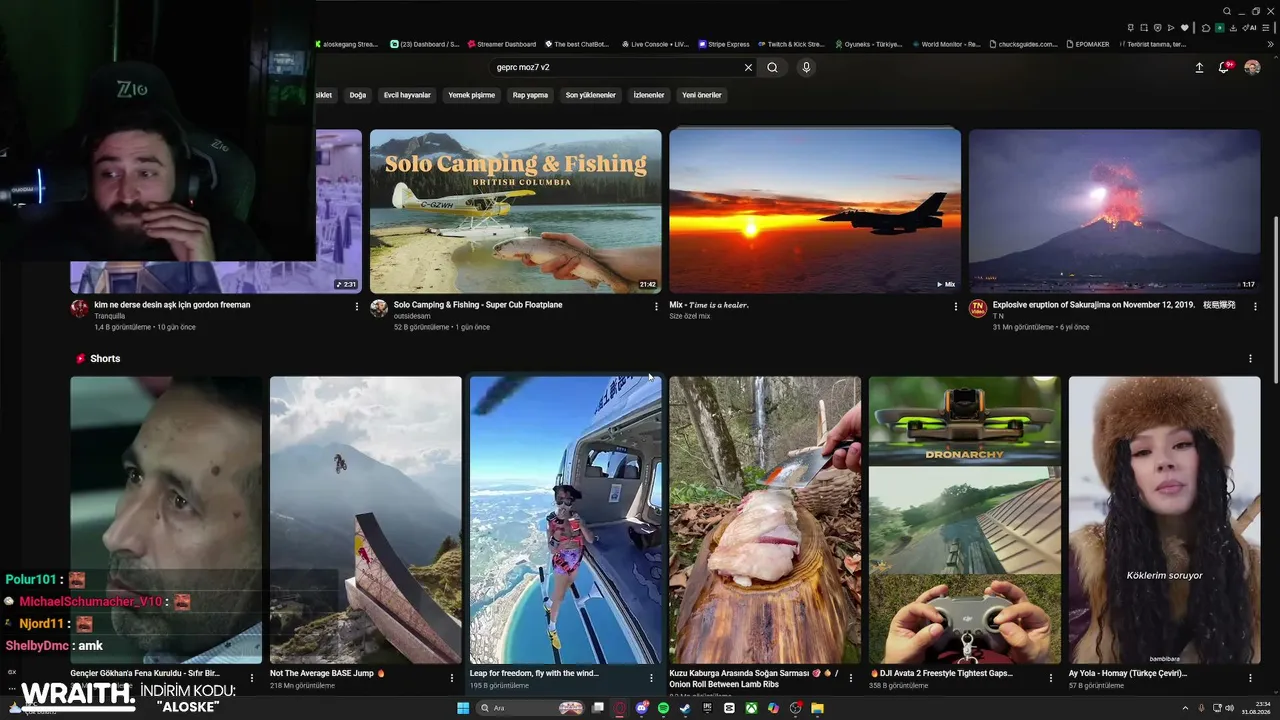This screenshot has width=1280, height=720.
Task: Open Epic Games Launcher from the taskbar
Action: coord(707,708)
